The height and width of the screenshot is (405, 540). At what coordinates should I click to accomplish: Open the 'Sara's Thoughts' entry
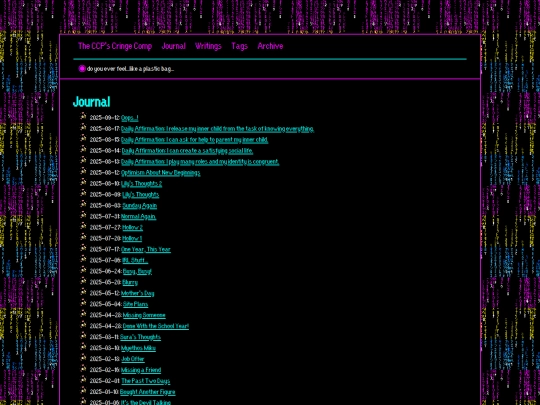click(141, 337)
